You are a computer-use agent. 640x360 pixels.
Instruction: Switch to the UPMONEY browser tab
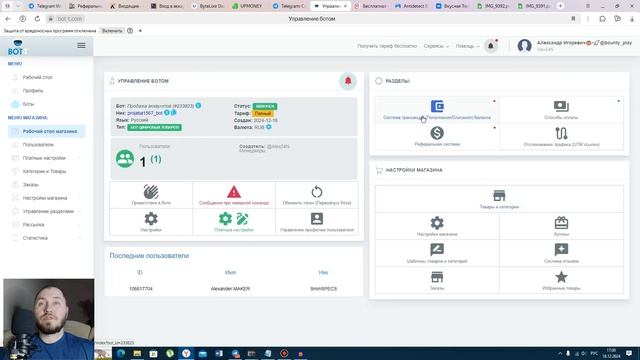[247, 6]
